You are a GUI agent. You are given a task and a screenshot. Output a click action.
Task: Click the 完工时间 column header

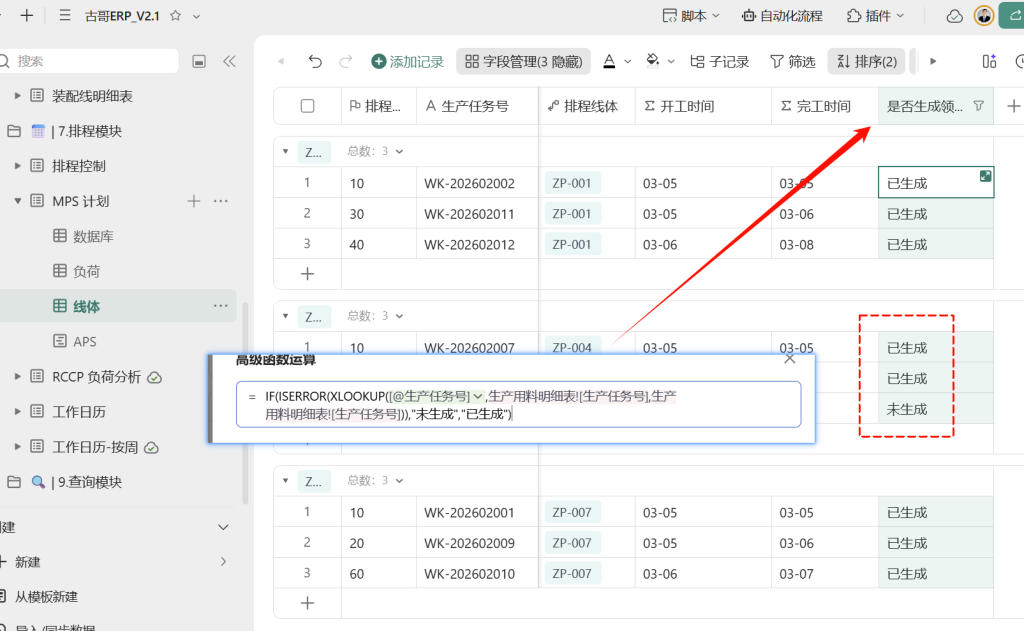[x=825, y=106]
